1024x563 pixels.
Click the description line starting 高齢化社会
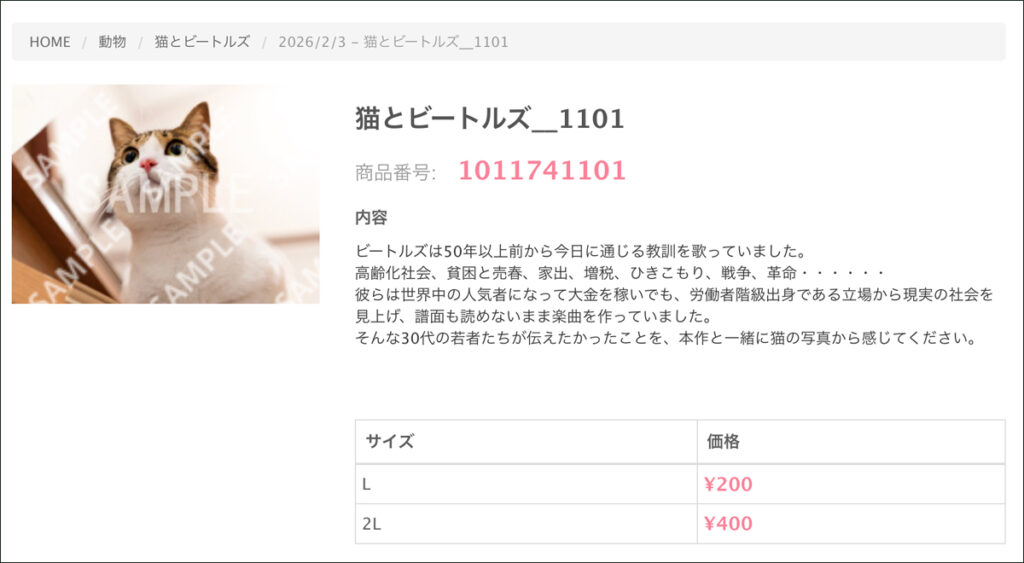coord(620,273)
